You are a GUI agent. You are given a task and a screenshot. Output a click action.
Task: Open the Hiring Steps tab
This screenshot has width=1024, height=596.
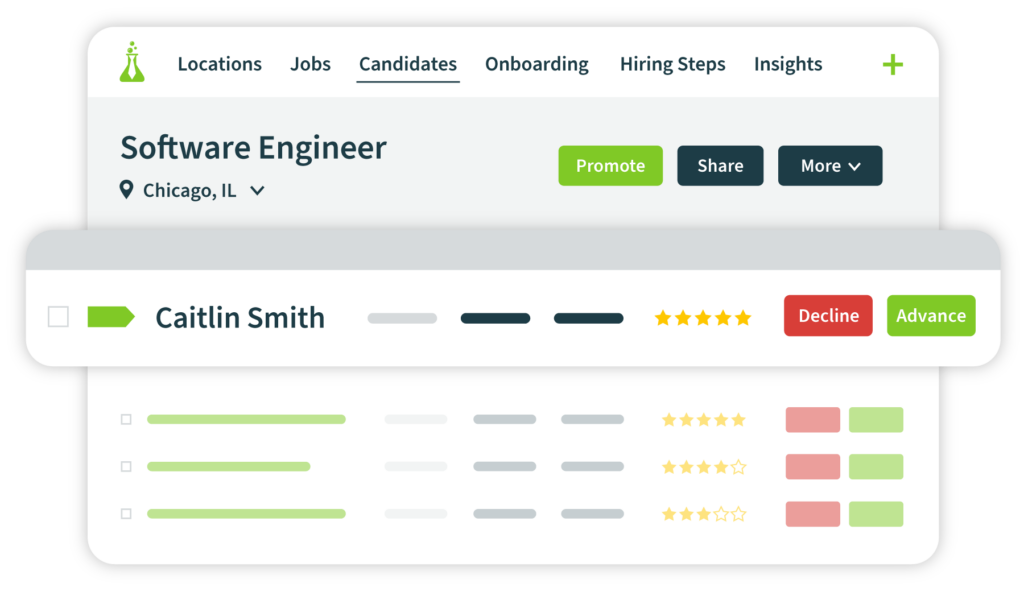[x=673, y=64]
